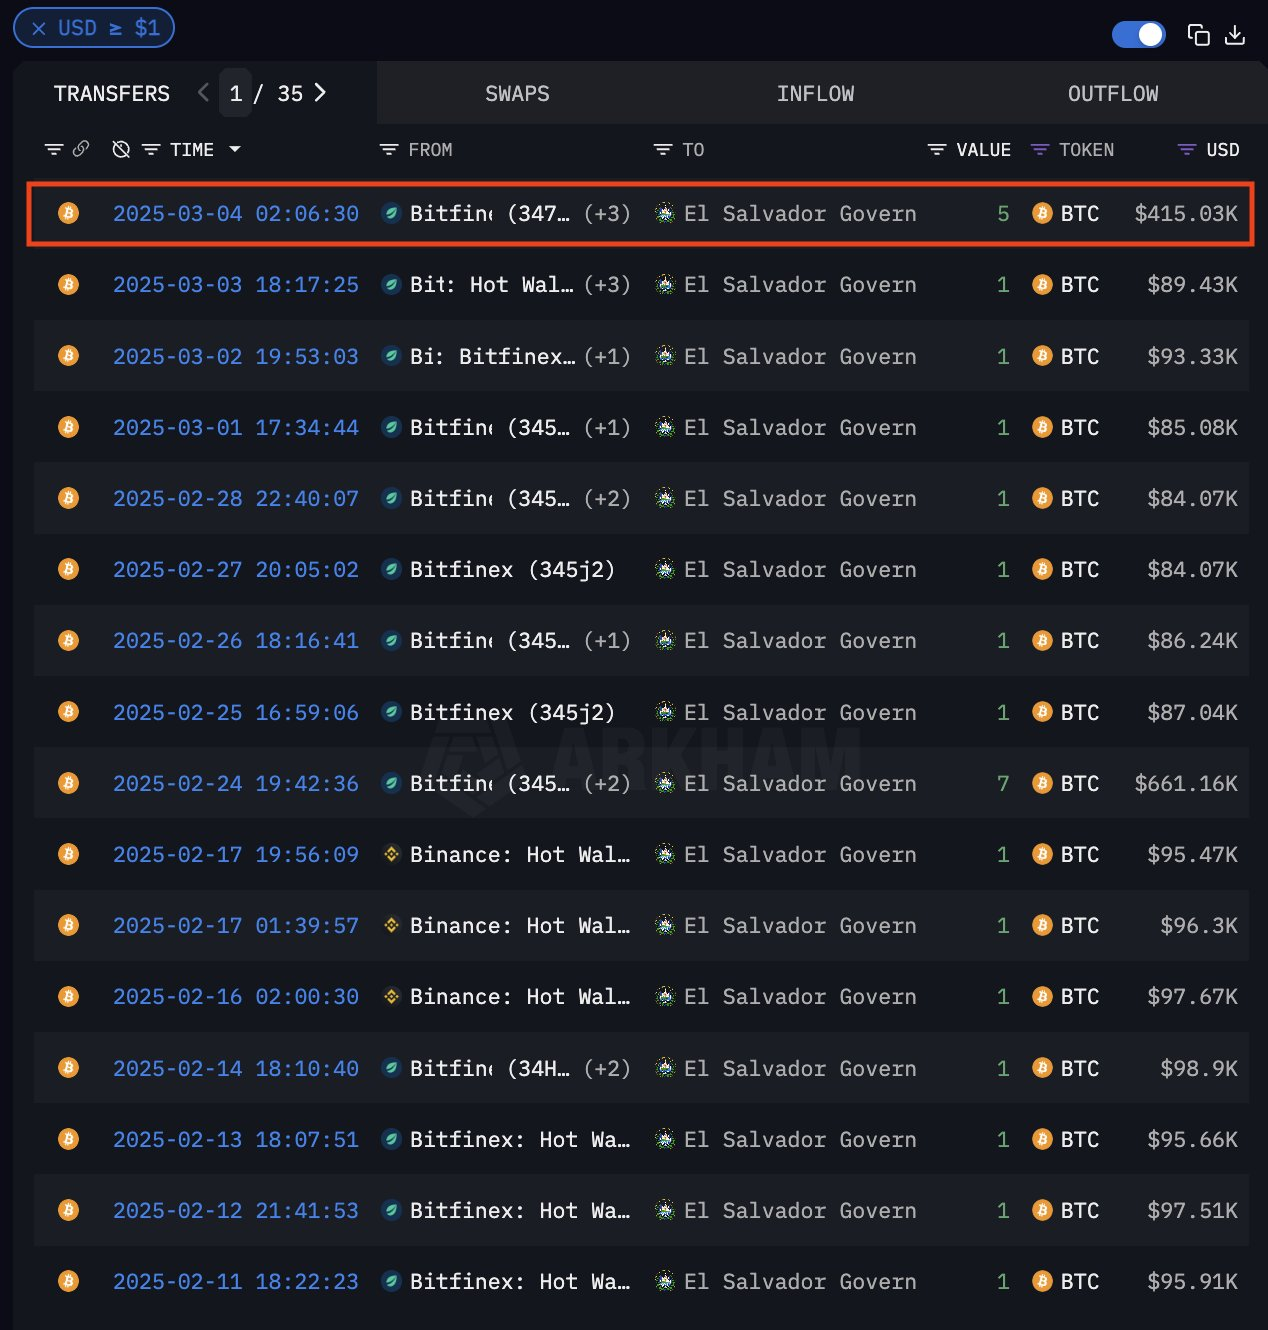
Task: Open the OUTFLOW tab
Action: (x=1112, y=94)
